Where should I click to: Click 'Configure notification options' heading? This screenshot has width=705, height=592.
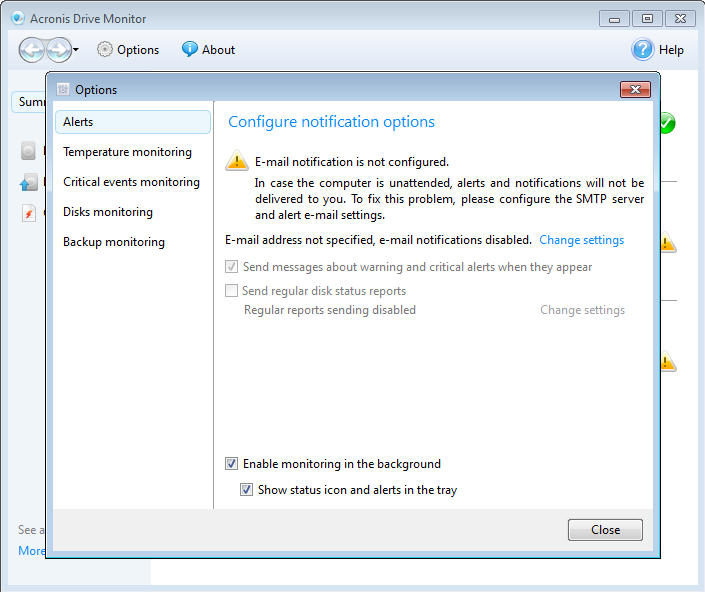331,122
